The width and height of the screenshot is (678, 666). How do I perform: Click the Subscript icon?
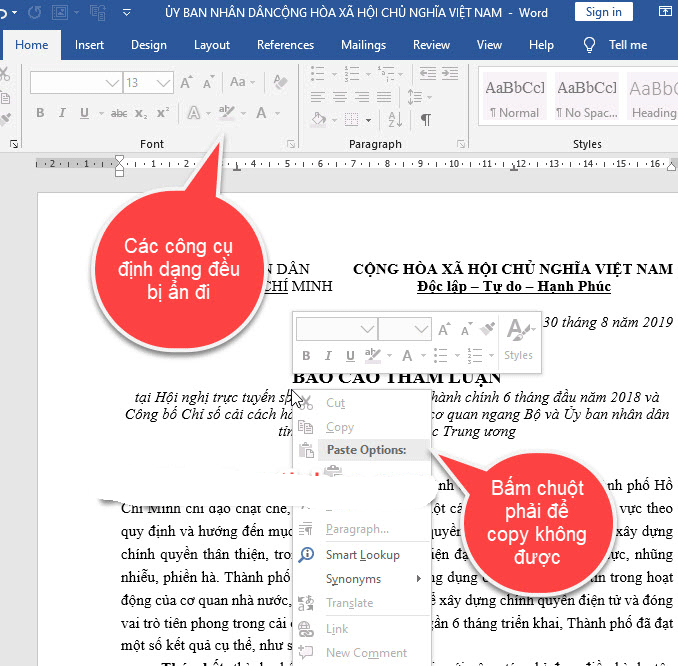click(141, 113)
